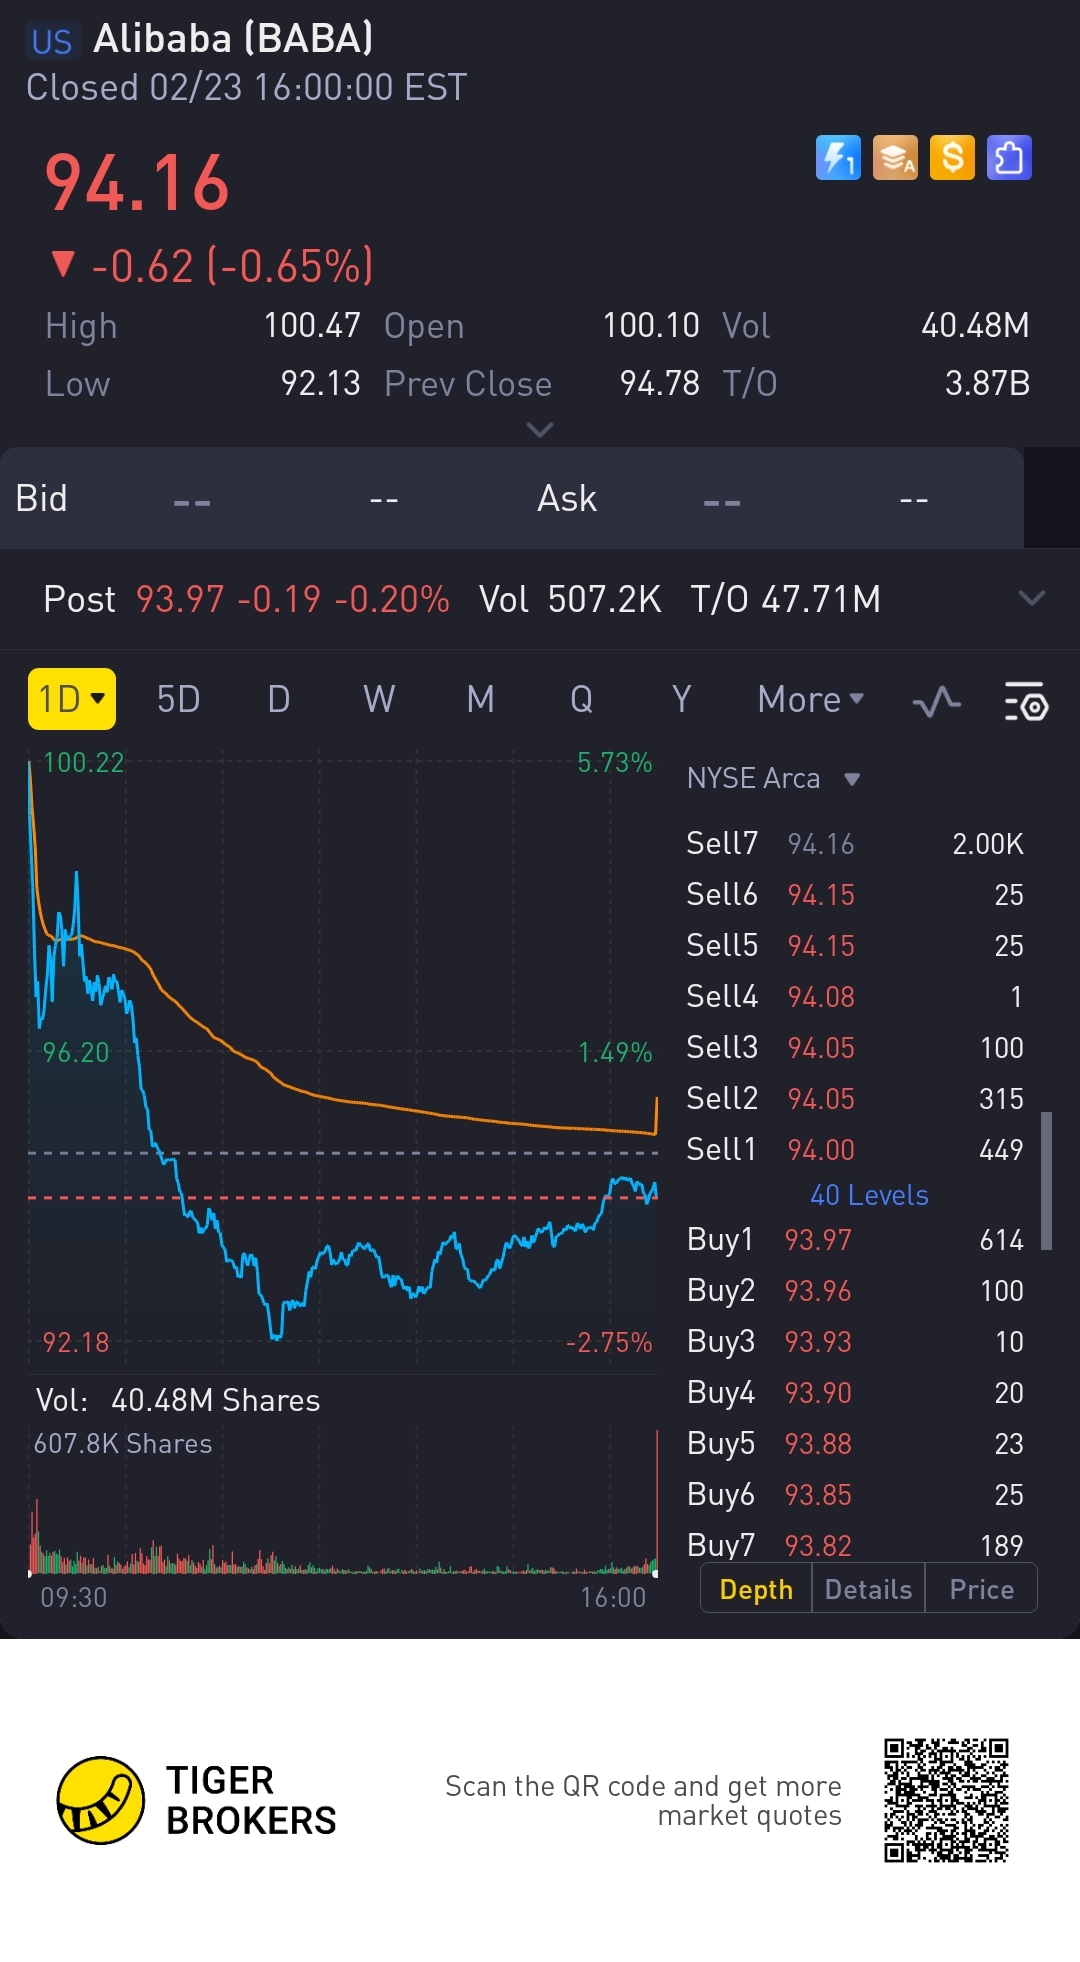
Task: Tap the Buy2 93.96 order row
Action: pos(855,1290)
